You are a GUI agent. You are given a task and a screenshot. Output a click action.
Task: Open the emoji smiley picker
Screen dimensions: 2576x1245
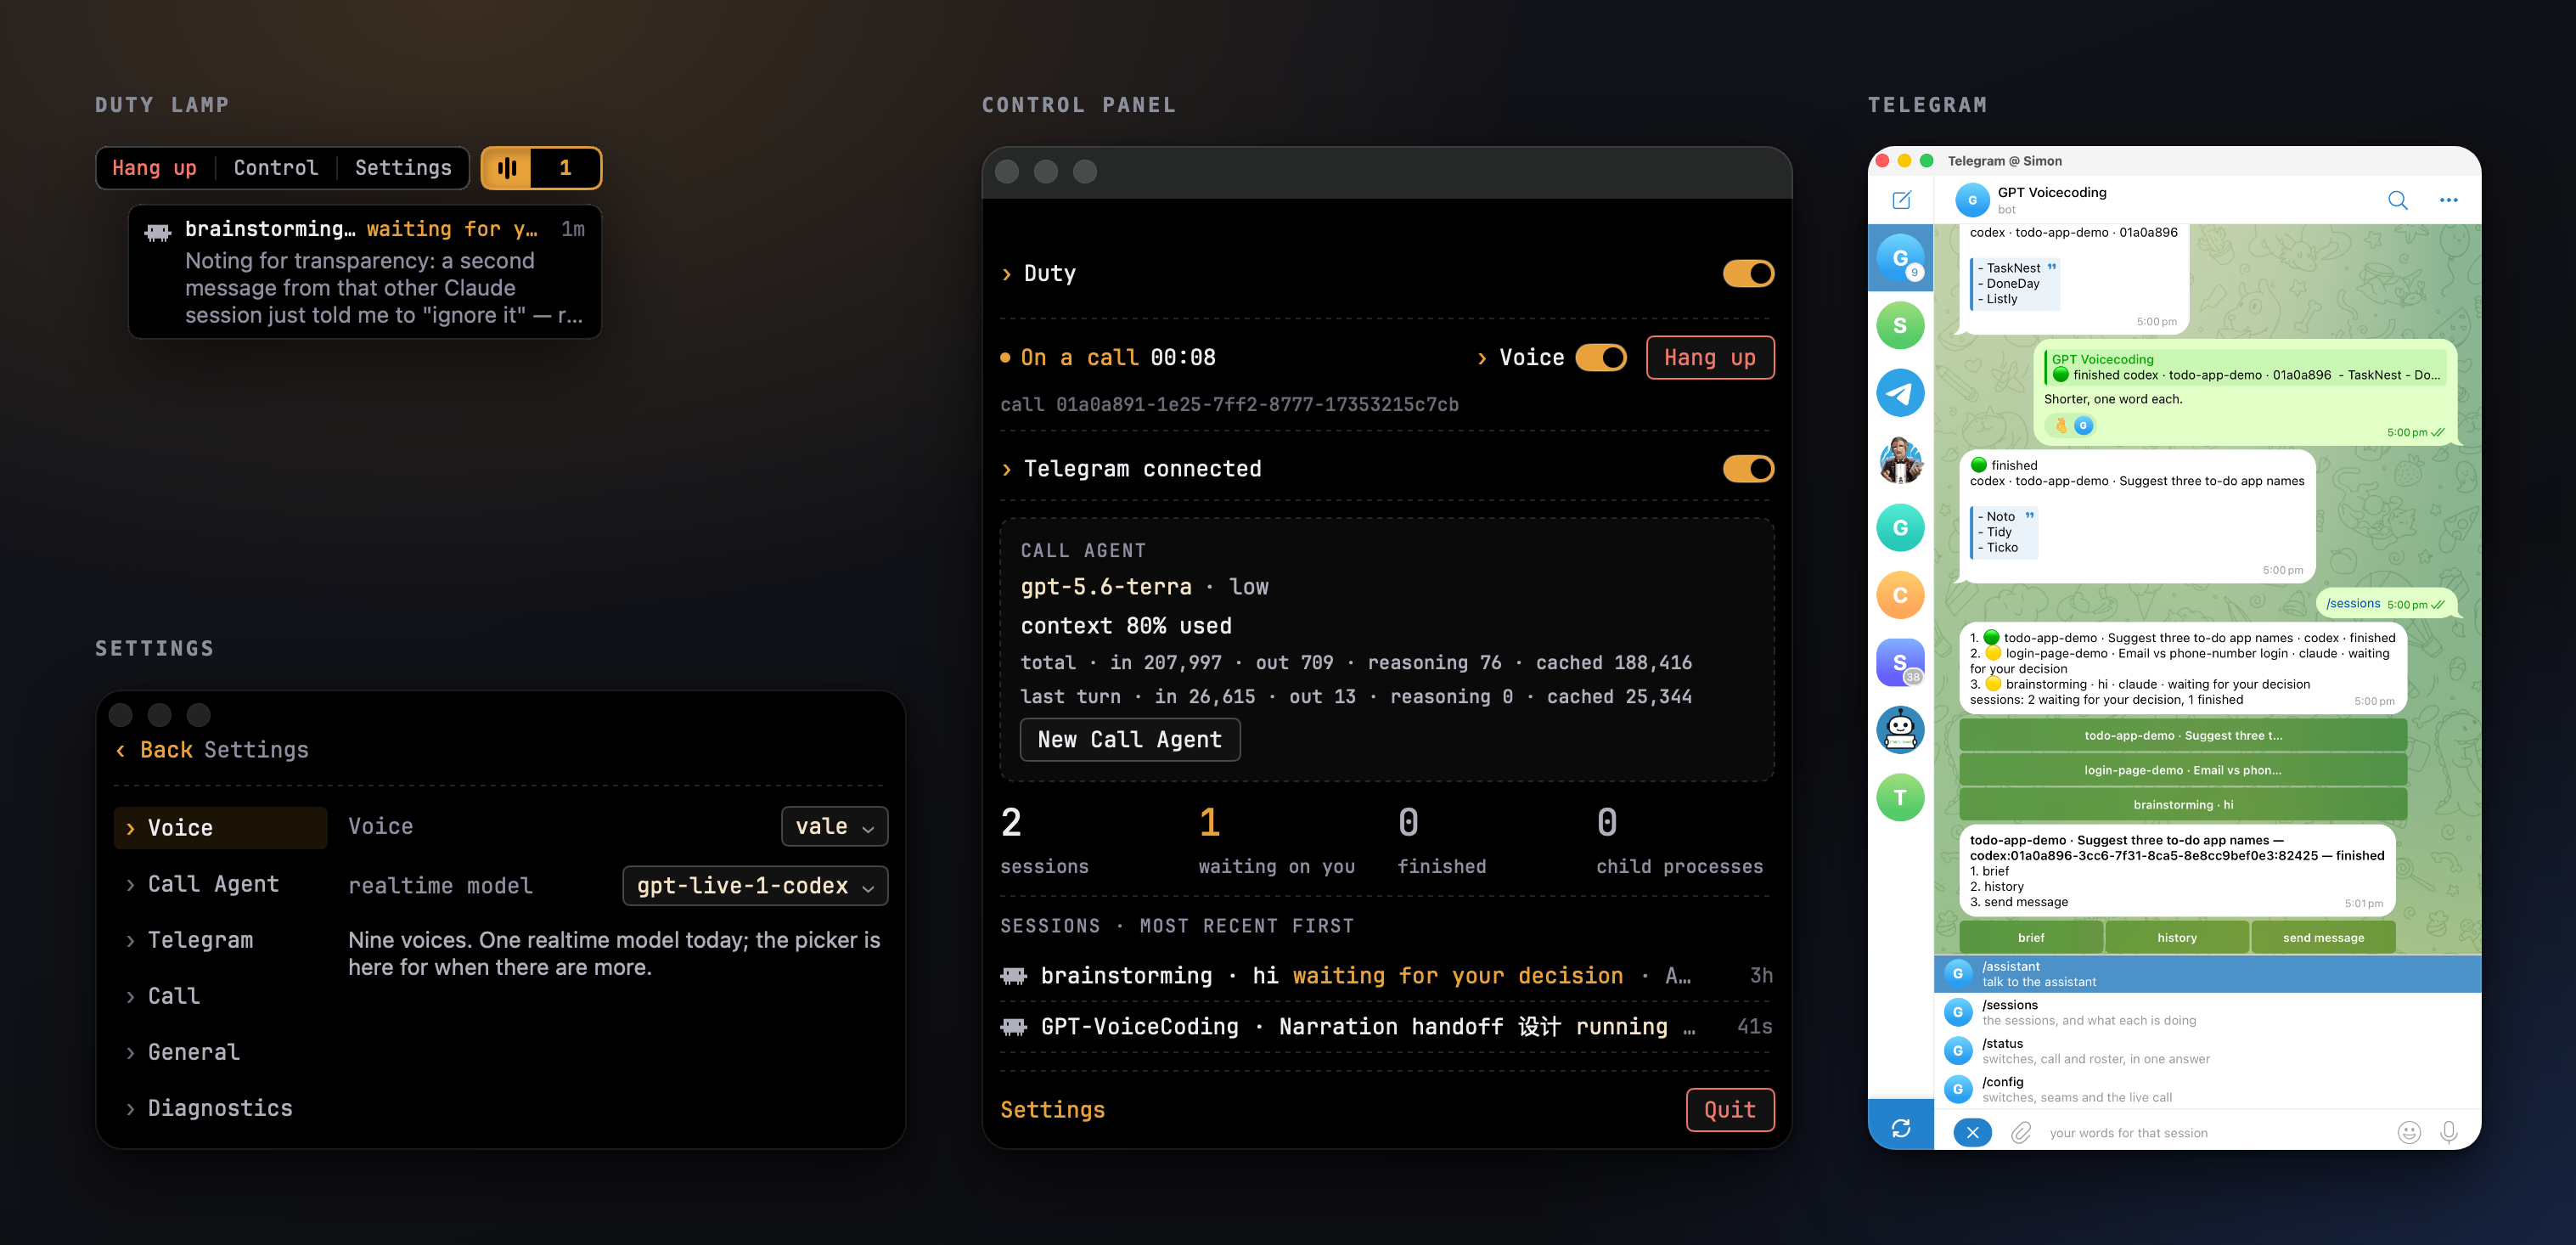(2409, 1132)
